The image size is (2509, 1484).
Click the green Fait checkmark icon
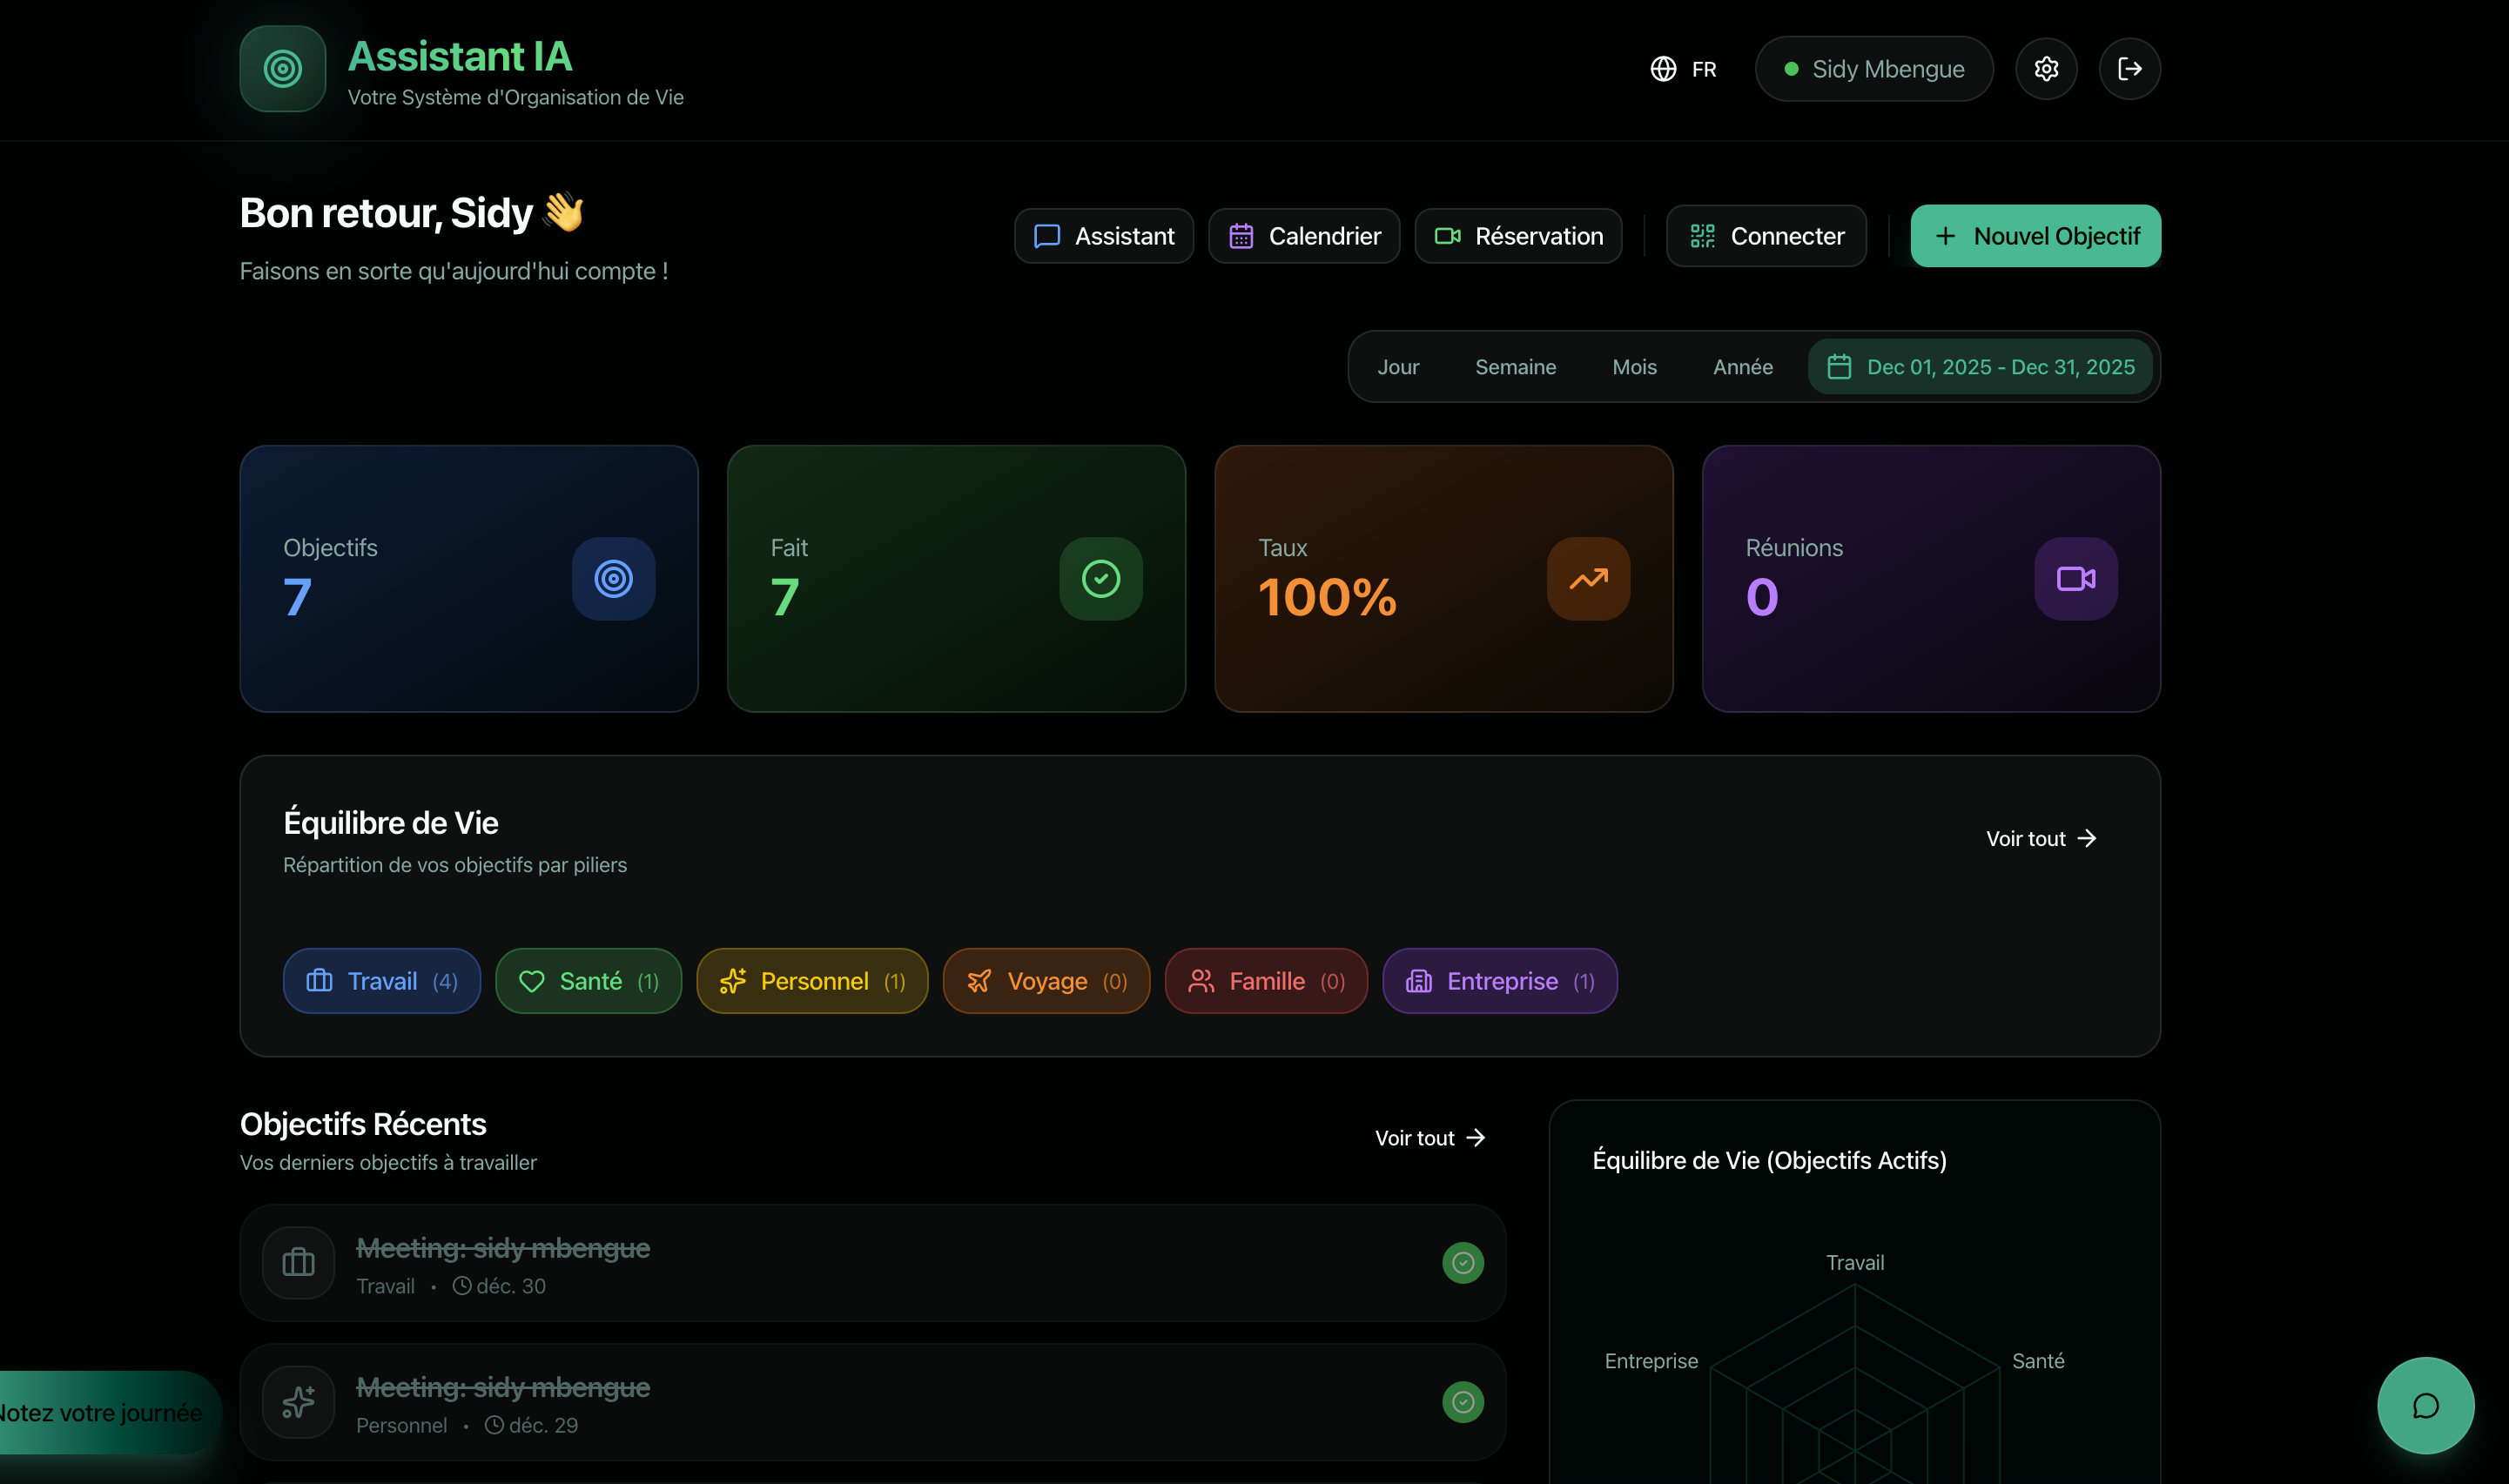[x=1100, y=579]
